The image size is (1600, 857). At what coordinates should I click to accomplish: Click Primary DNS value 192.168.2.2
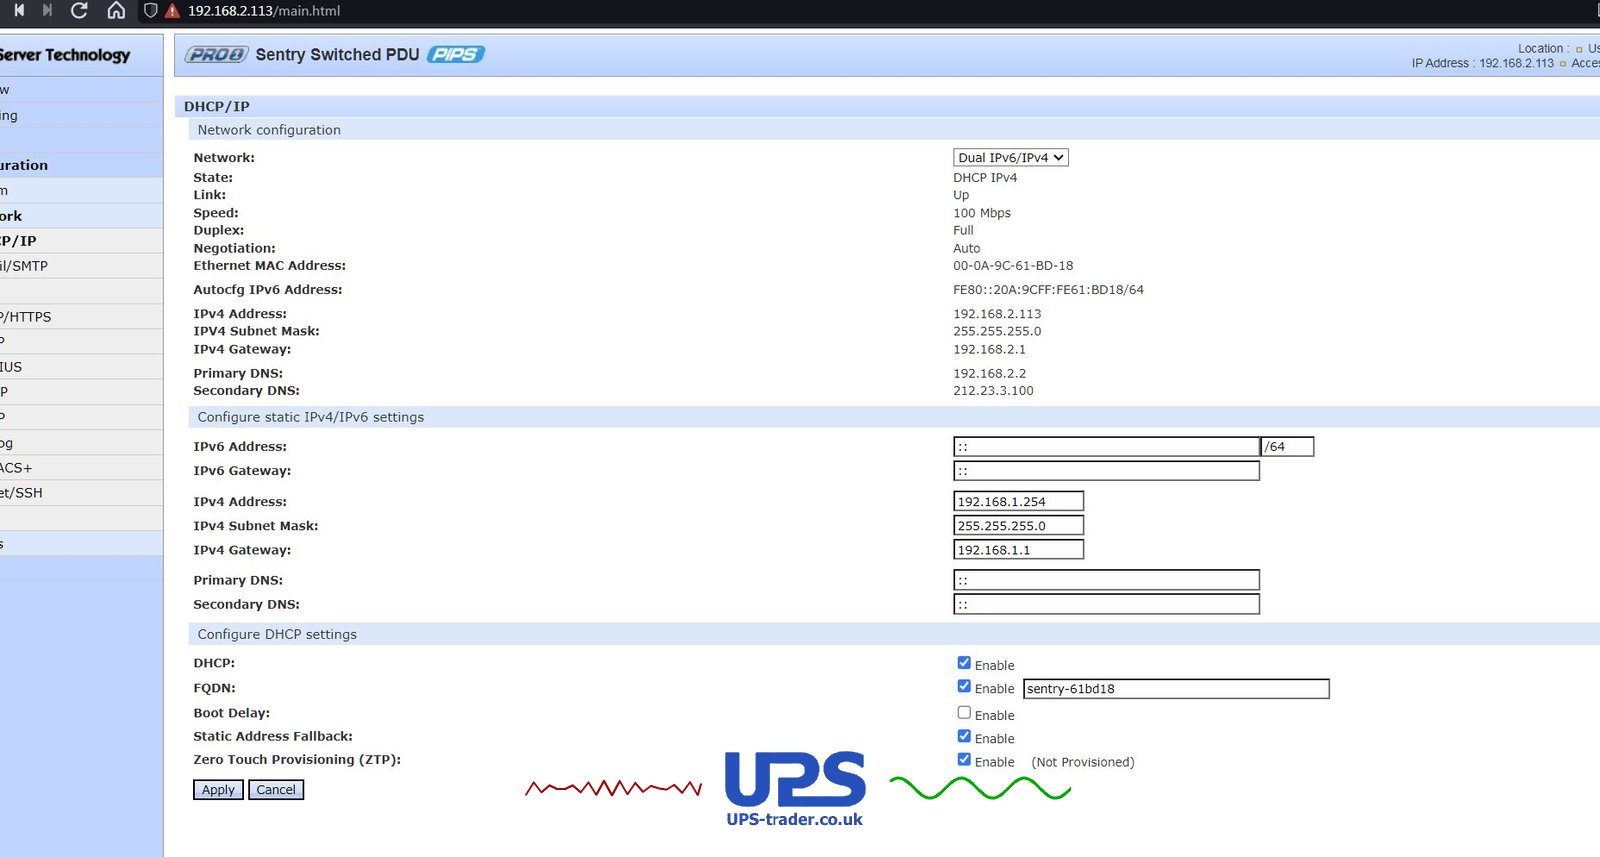click(989, 373)
